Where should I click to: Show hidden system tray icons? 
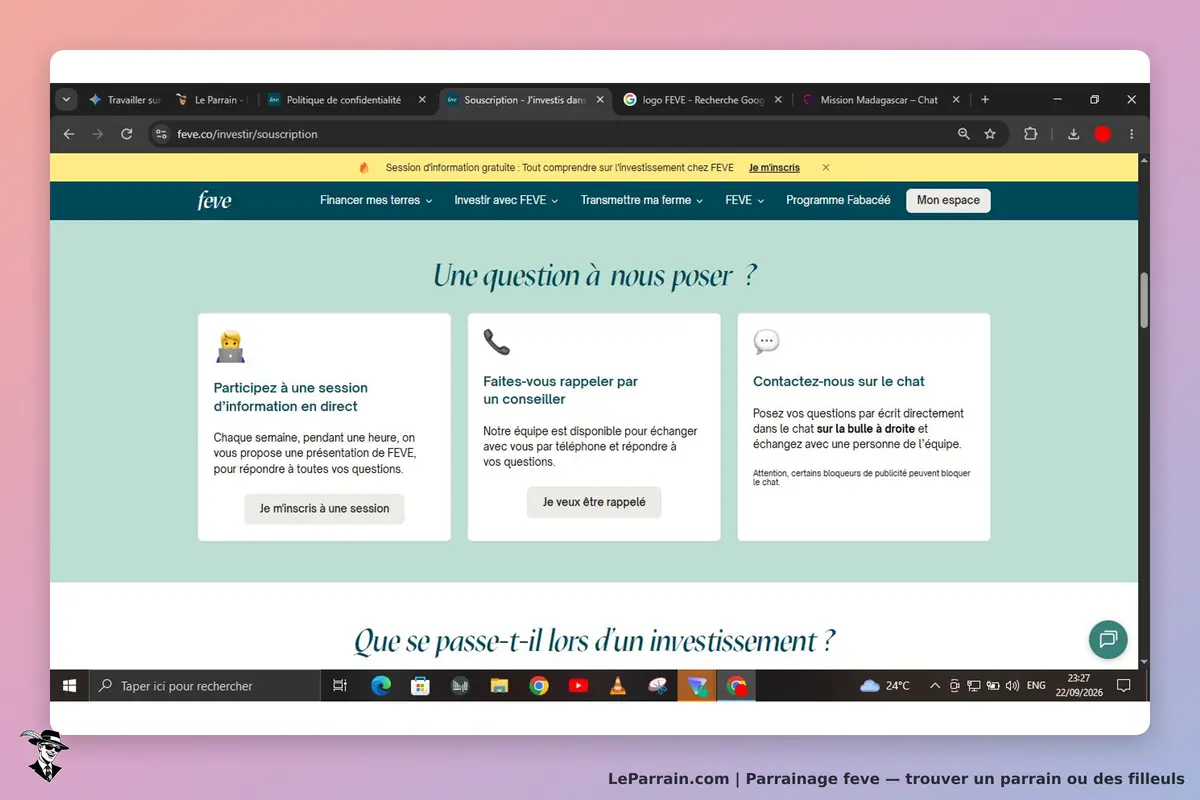coord(935,686)
